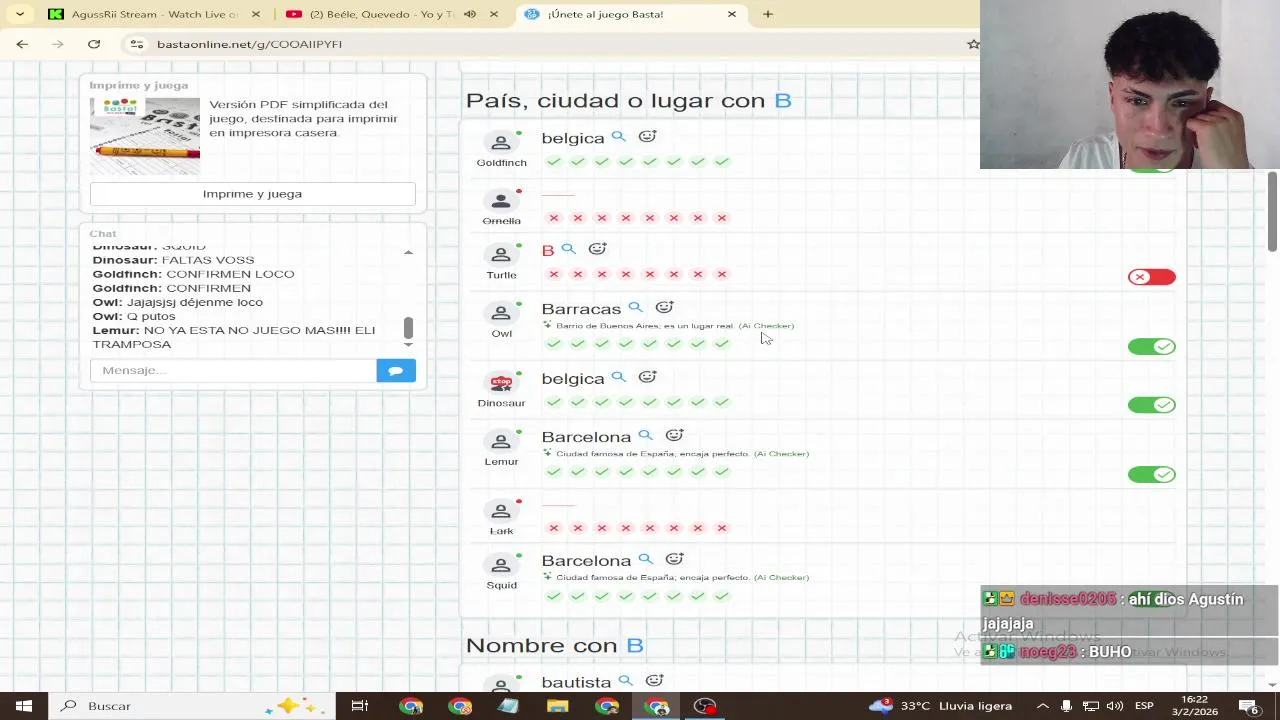
Task: Look up Turtle's answer B with magnifier
Action: click(x=568, y=249)
